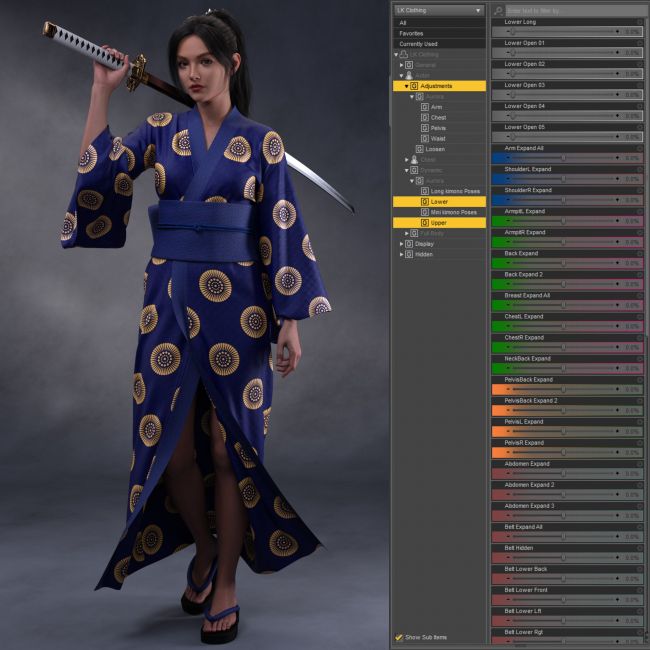650x650 pixels.
Task: Click the search magnifier icon in filter bar
Action: click(498, 10)
